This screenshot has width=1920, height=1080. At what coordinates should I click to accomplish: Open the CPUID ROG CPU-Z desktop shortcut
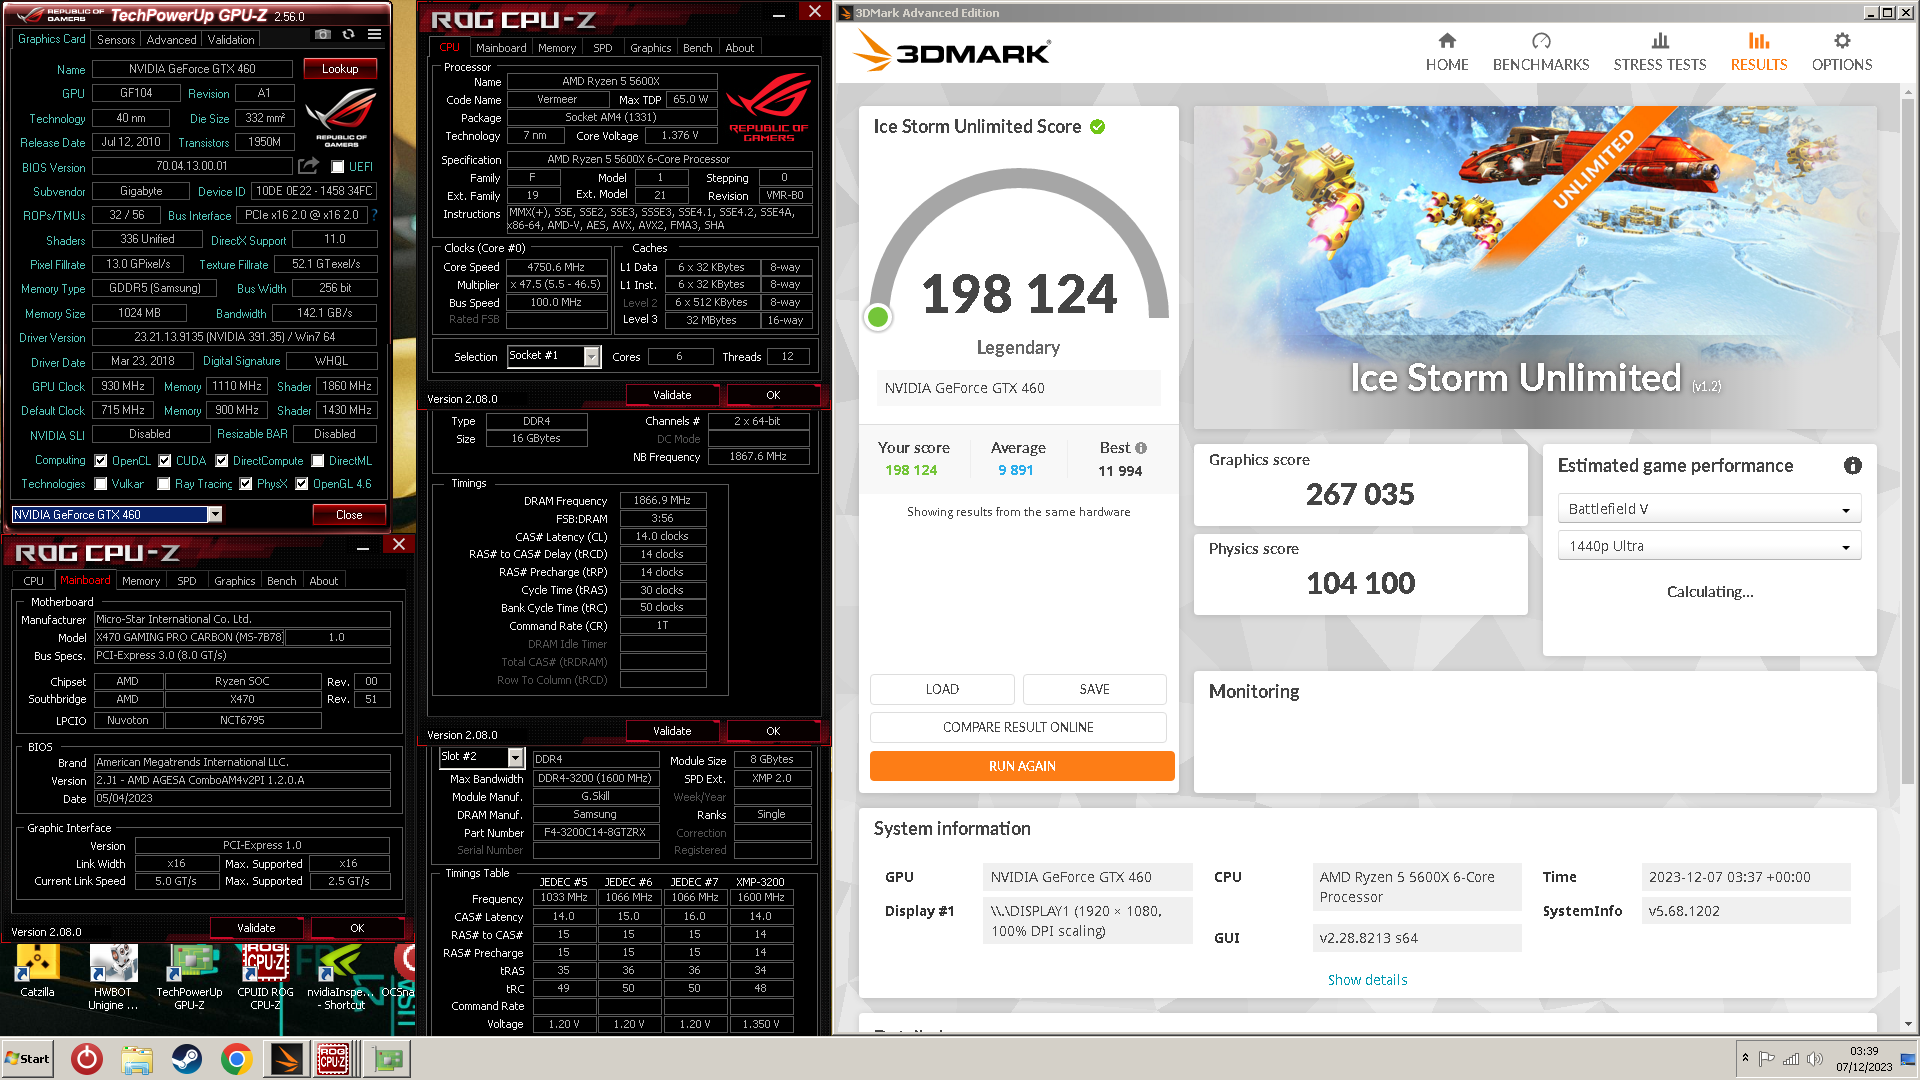click(x=265, y=978)
